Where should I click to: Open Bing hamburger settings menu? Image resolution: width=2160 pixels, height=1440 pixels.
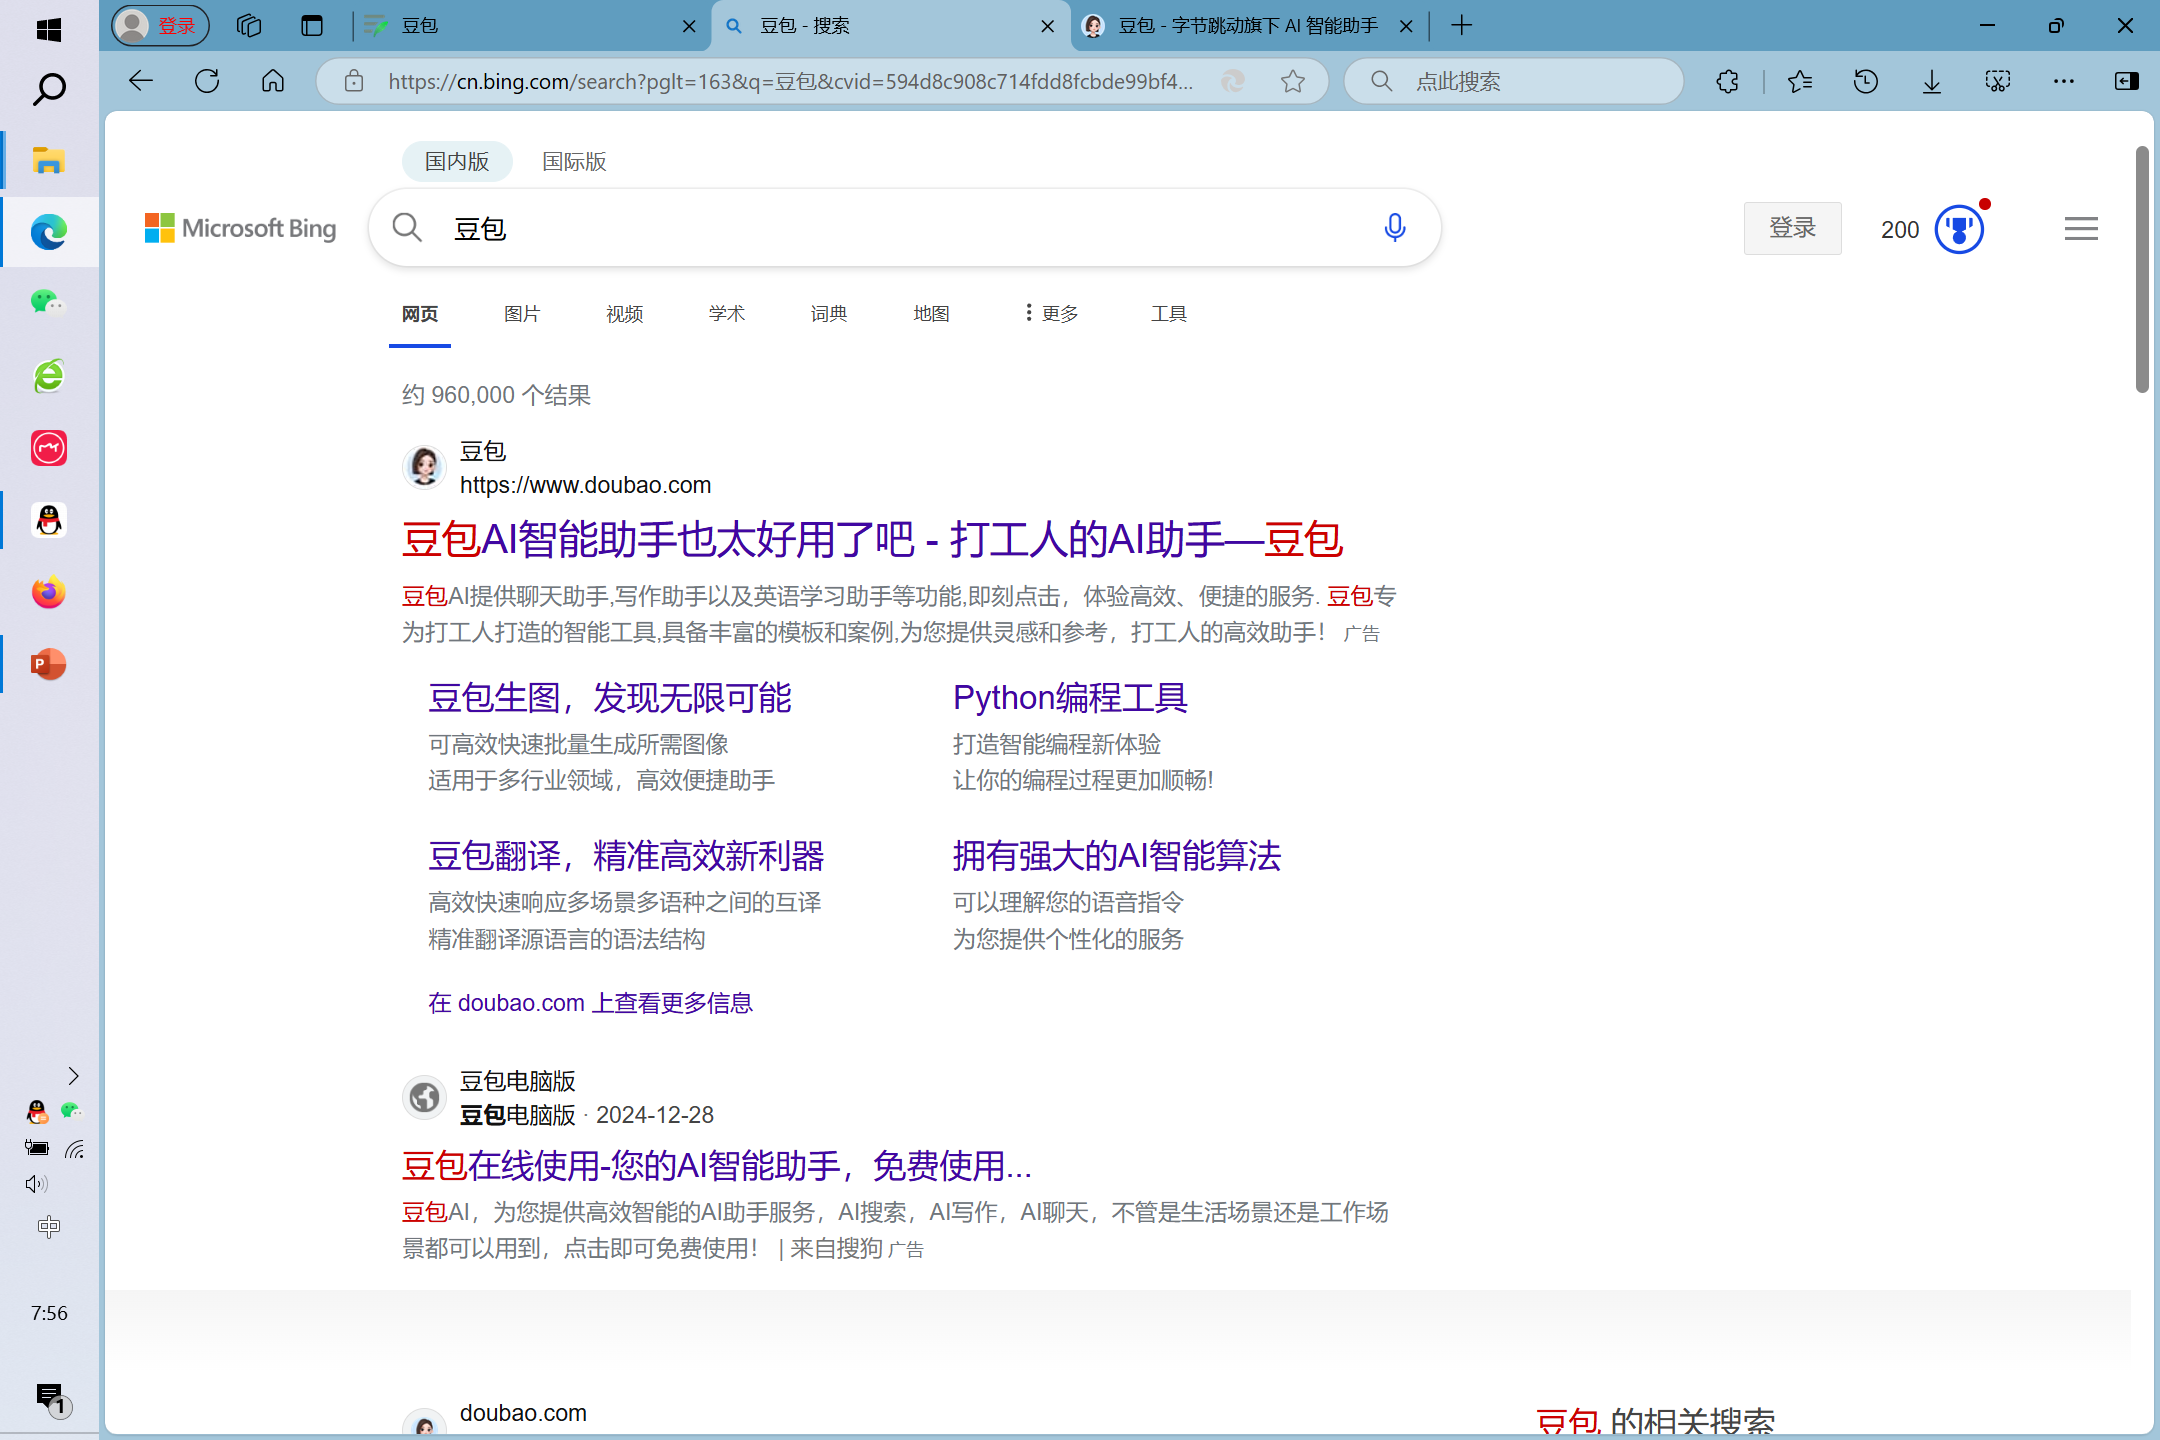[x=2081, y=229]
